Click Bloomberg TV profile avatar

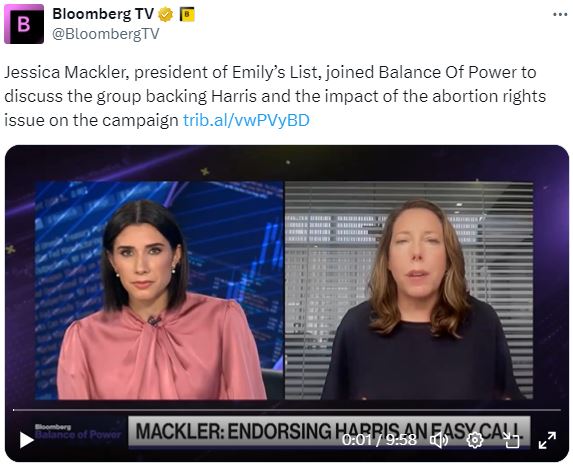pyautogui.click(x=24, y=24)
